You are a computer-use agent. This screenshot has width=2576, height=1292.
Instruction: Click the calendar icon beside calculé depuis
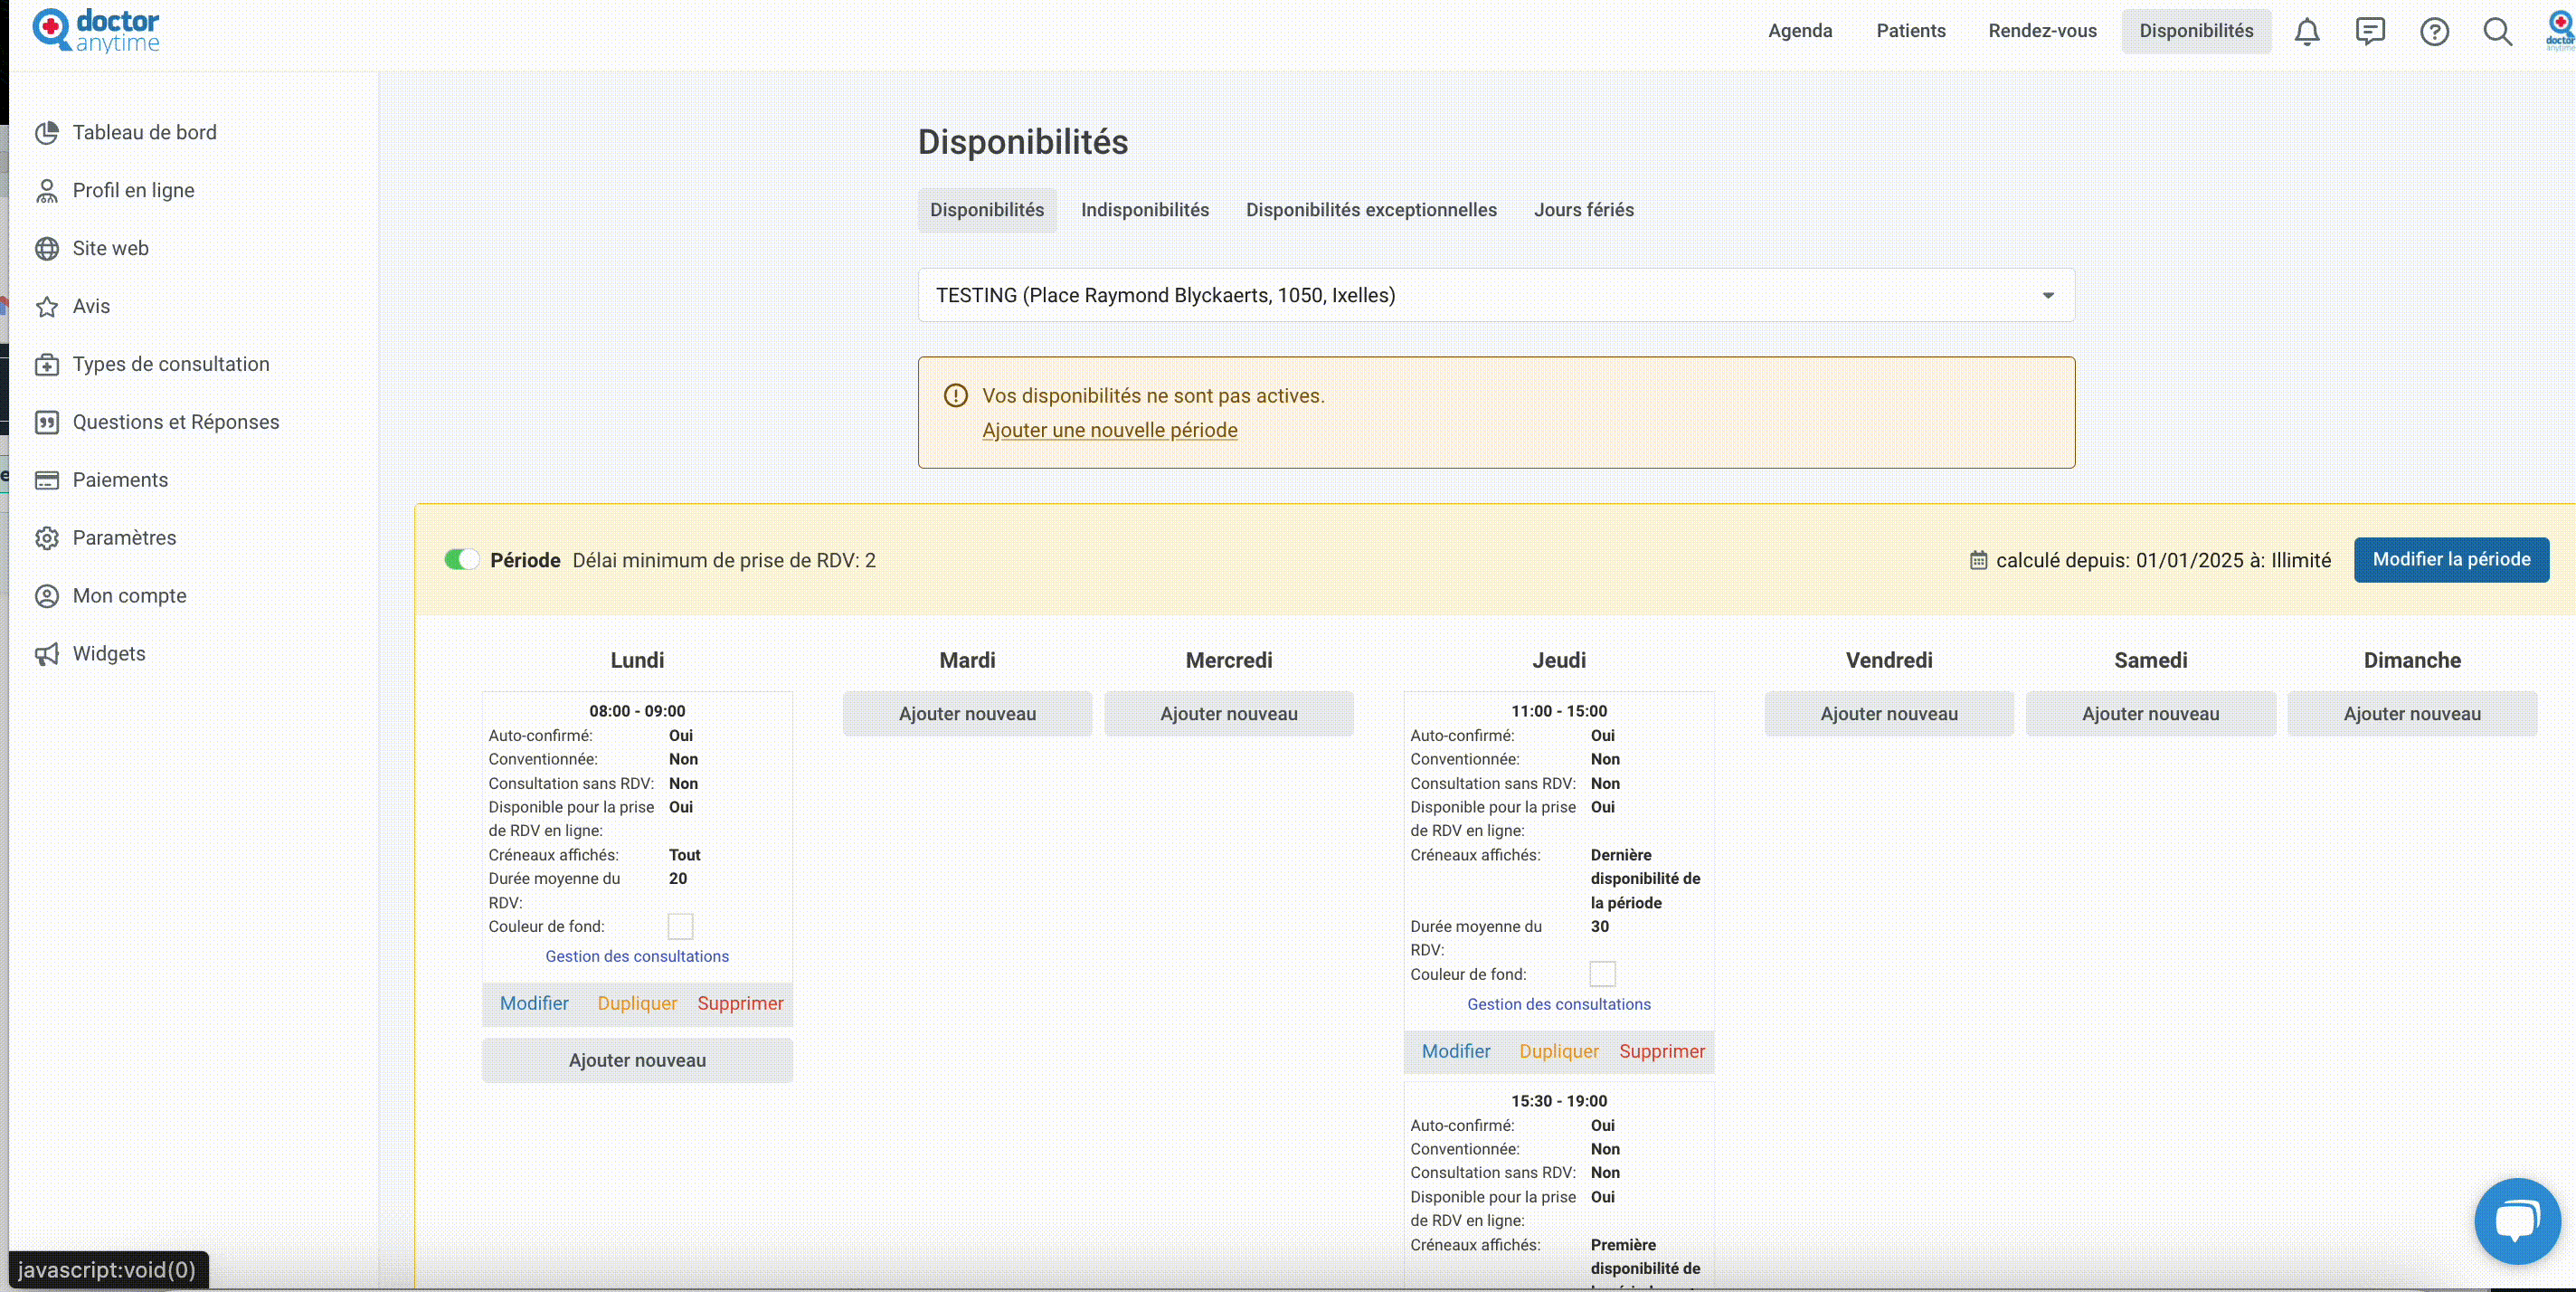click(1978, 560)
